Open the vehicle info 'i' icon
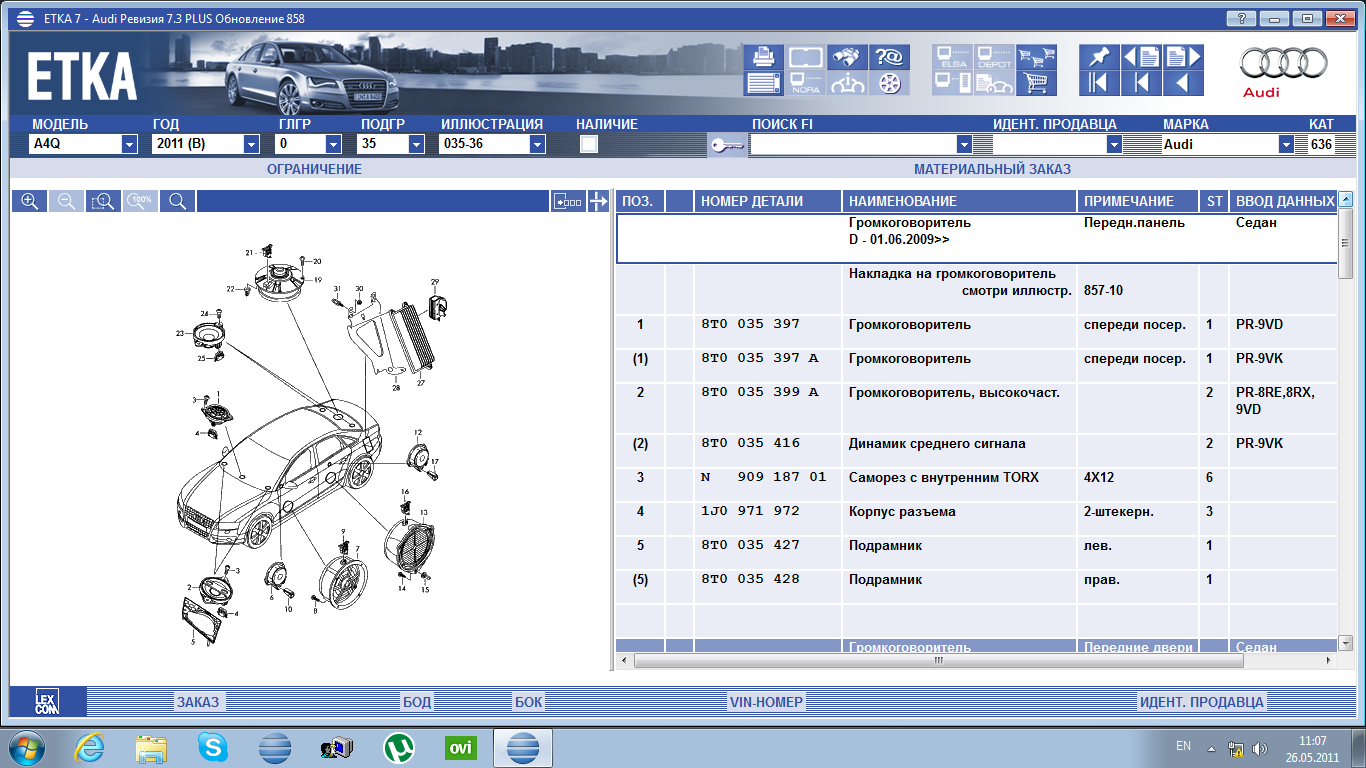The height and width of the screenshot is (768, 1366). click(x=847, y=83)
